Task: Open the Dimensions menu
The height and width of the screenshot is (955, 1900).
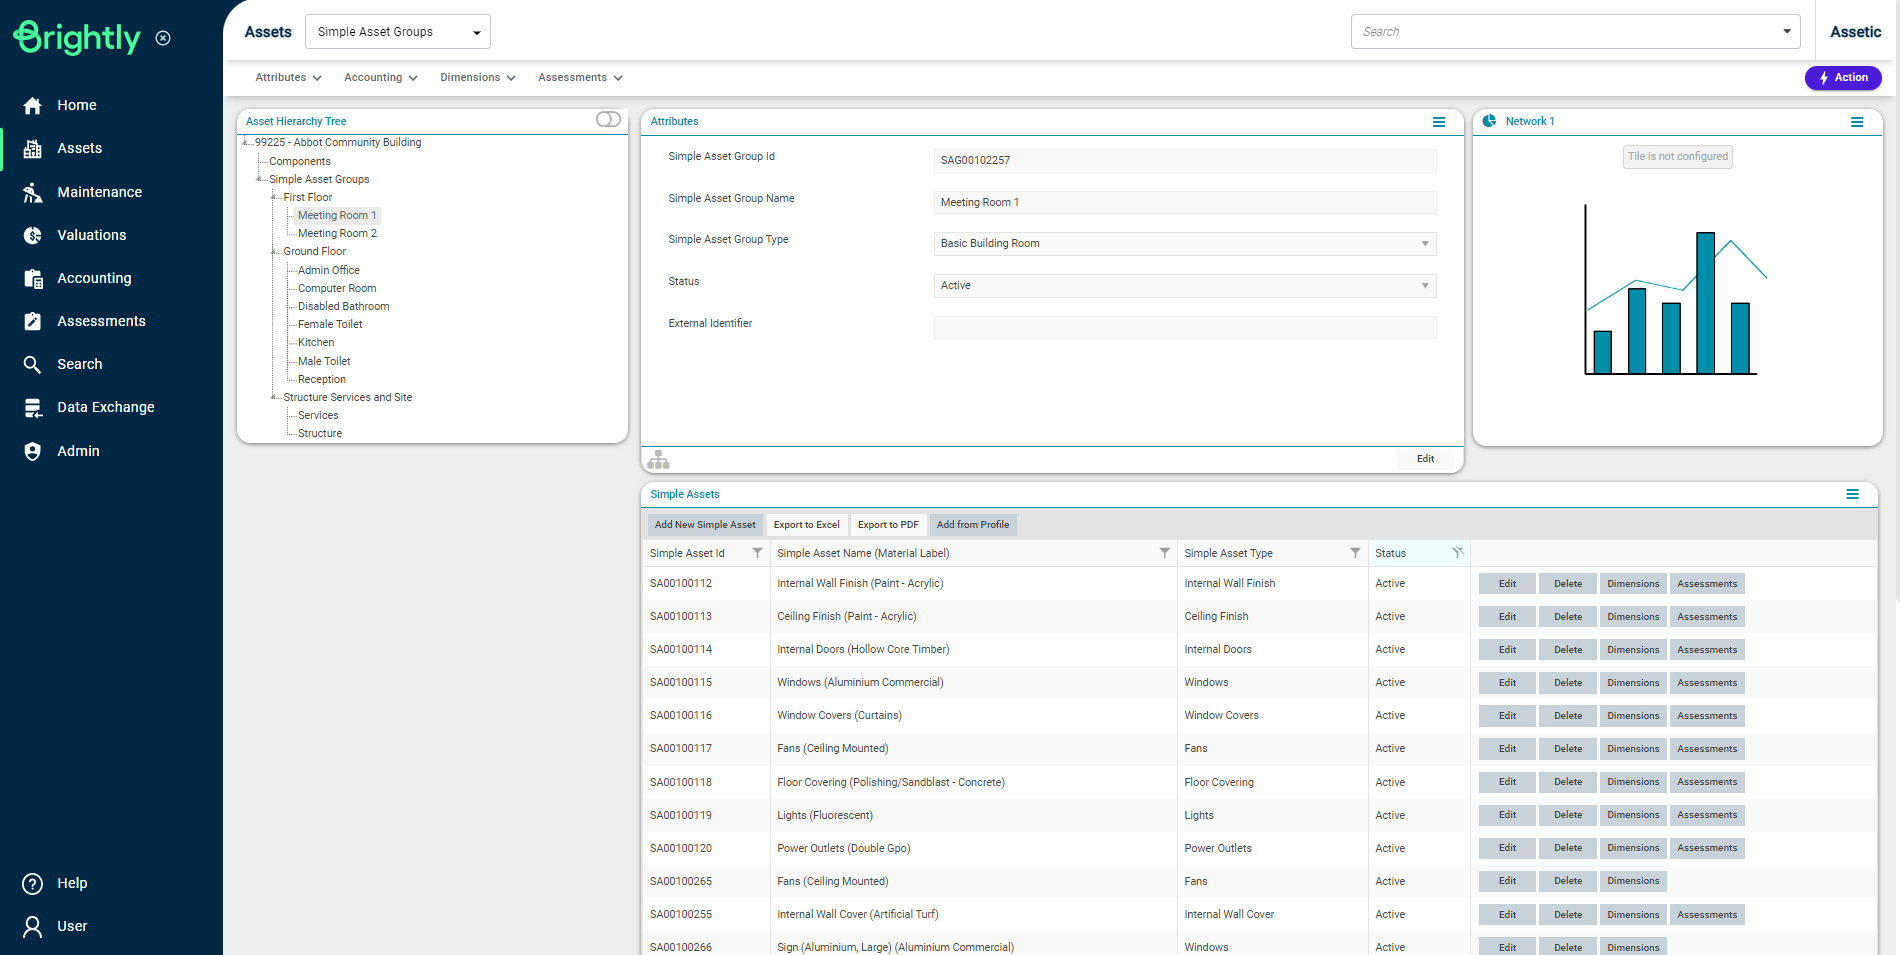Action: tap(477, 78)
